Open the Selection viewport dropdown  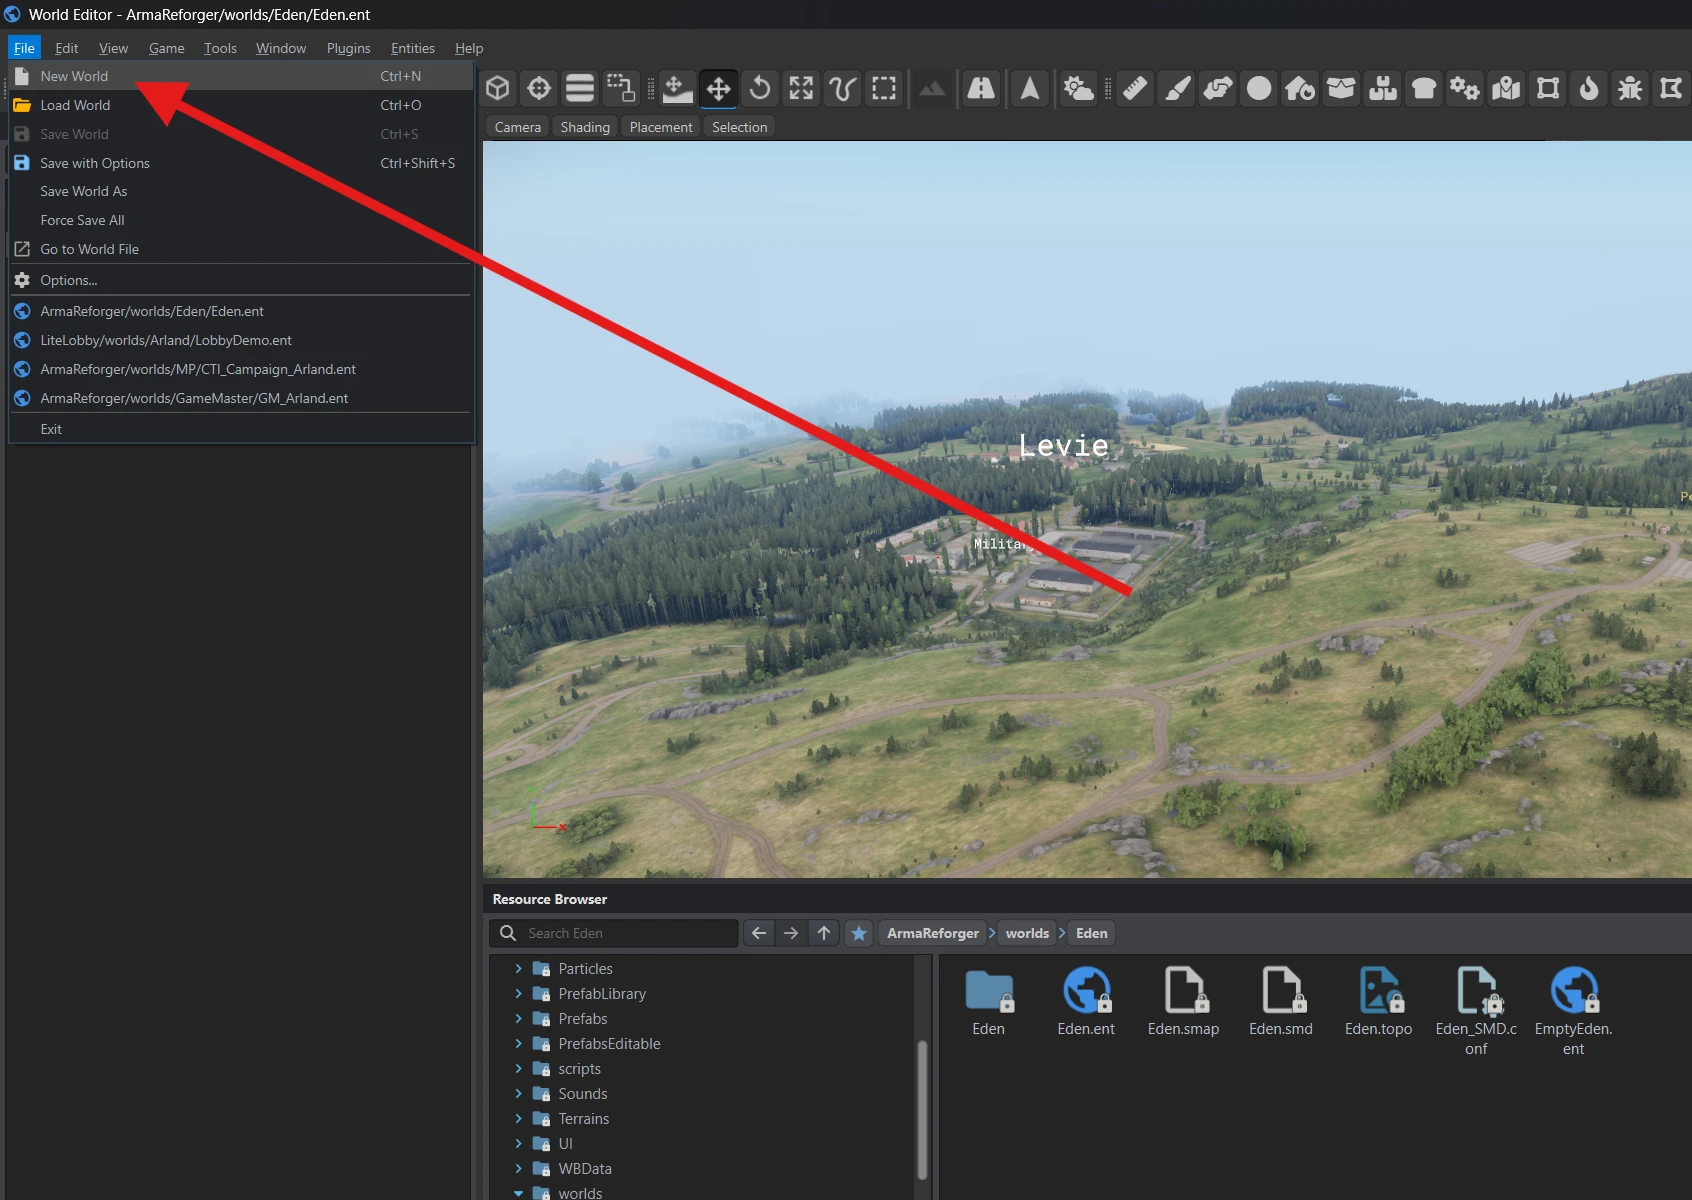pos(740,127)
